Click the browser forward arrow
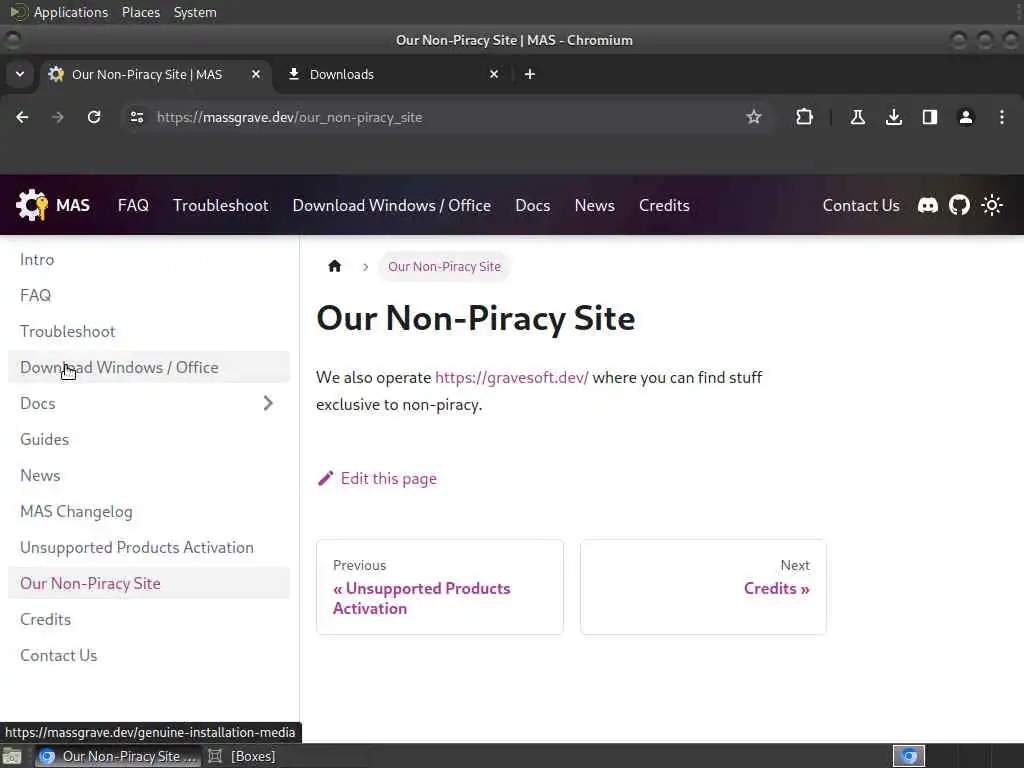 [58, 118]
